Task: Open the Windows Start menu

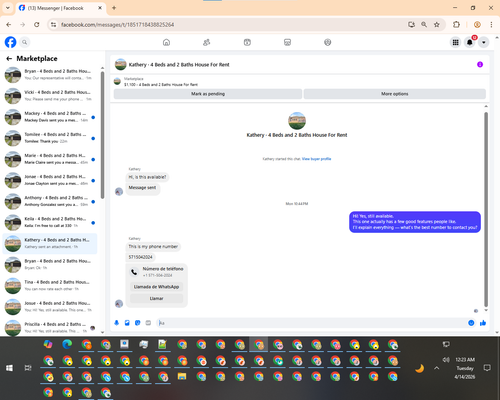Action: [x=9, y=368]
